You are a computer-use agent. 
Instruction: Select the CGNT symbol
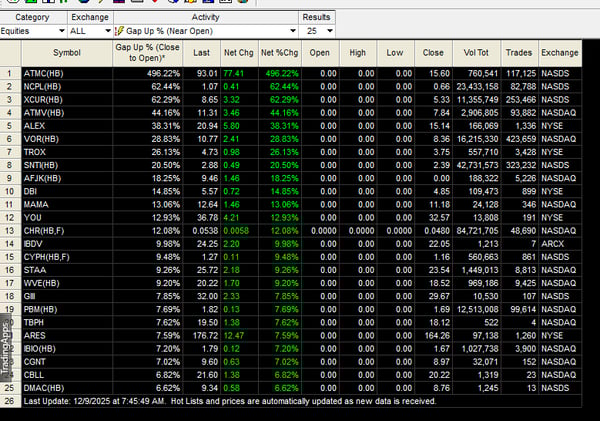34,362
